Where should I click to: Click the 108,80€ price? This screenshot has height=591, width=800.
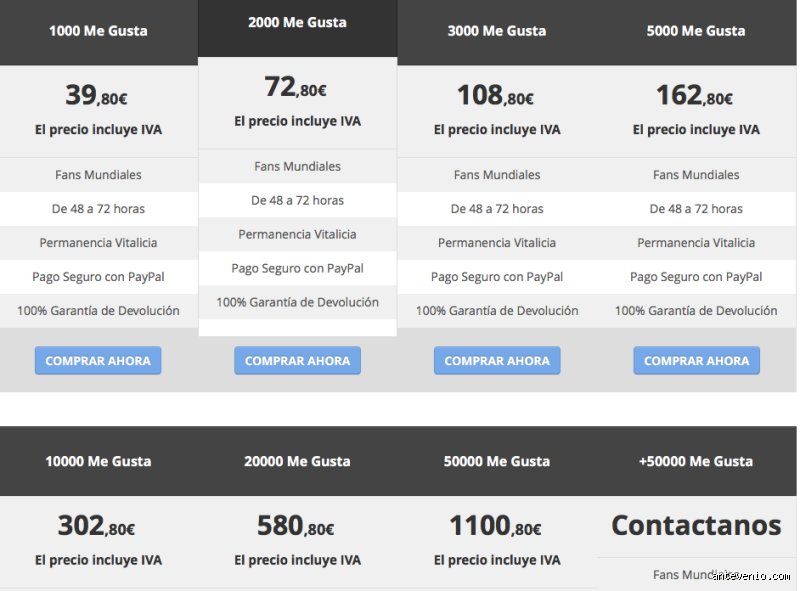495,95
